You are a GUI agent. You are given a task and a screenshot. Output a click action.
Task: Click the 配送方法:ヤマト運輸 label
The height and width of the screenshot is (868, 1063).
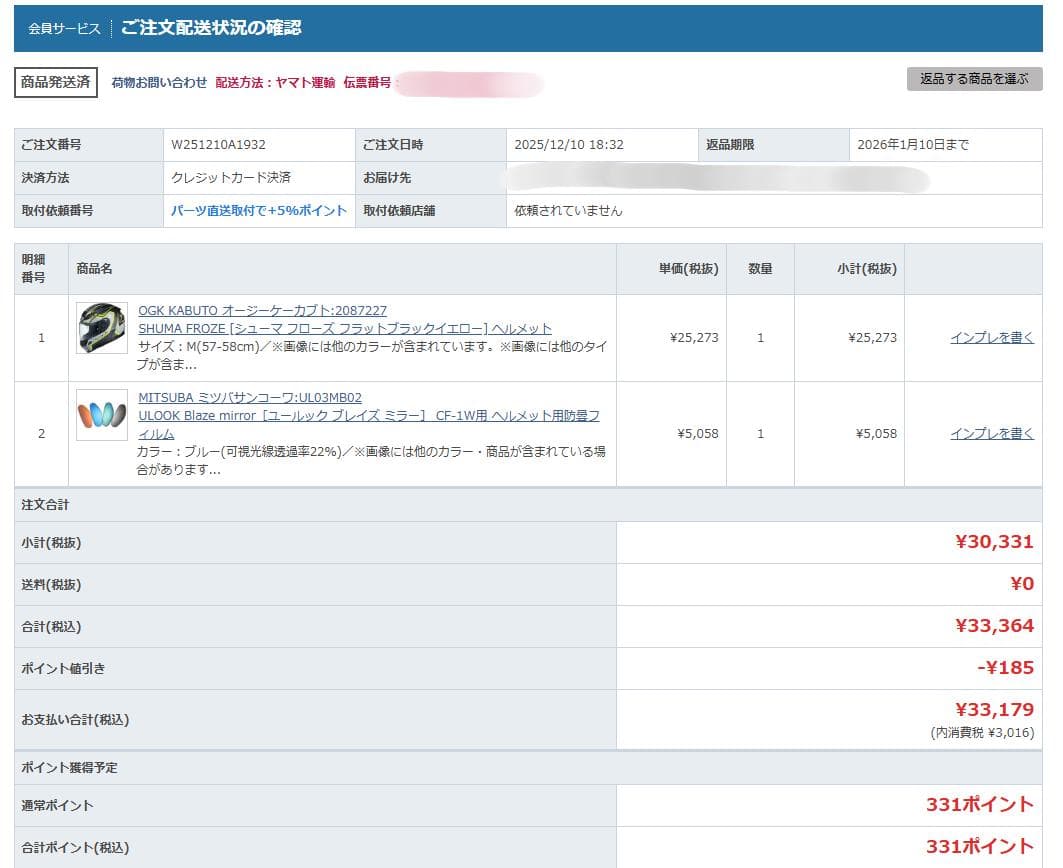[x=275, y=83]
